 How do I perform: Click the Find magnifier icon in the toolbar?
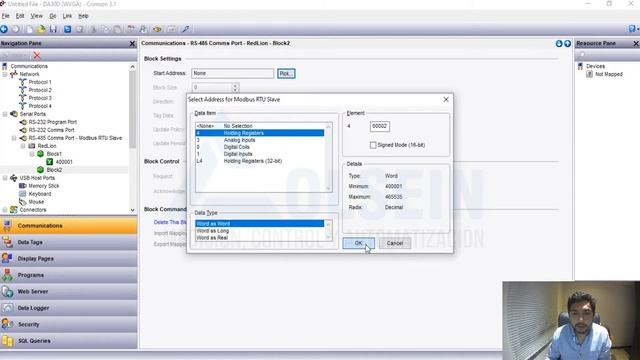pos(143,29)
